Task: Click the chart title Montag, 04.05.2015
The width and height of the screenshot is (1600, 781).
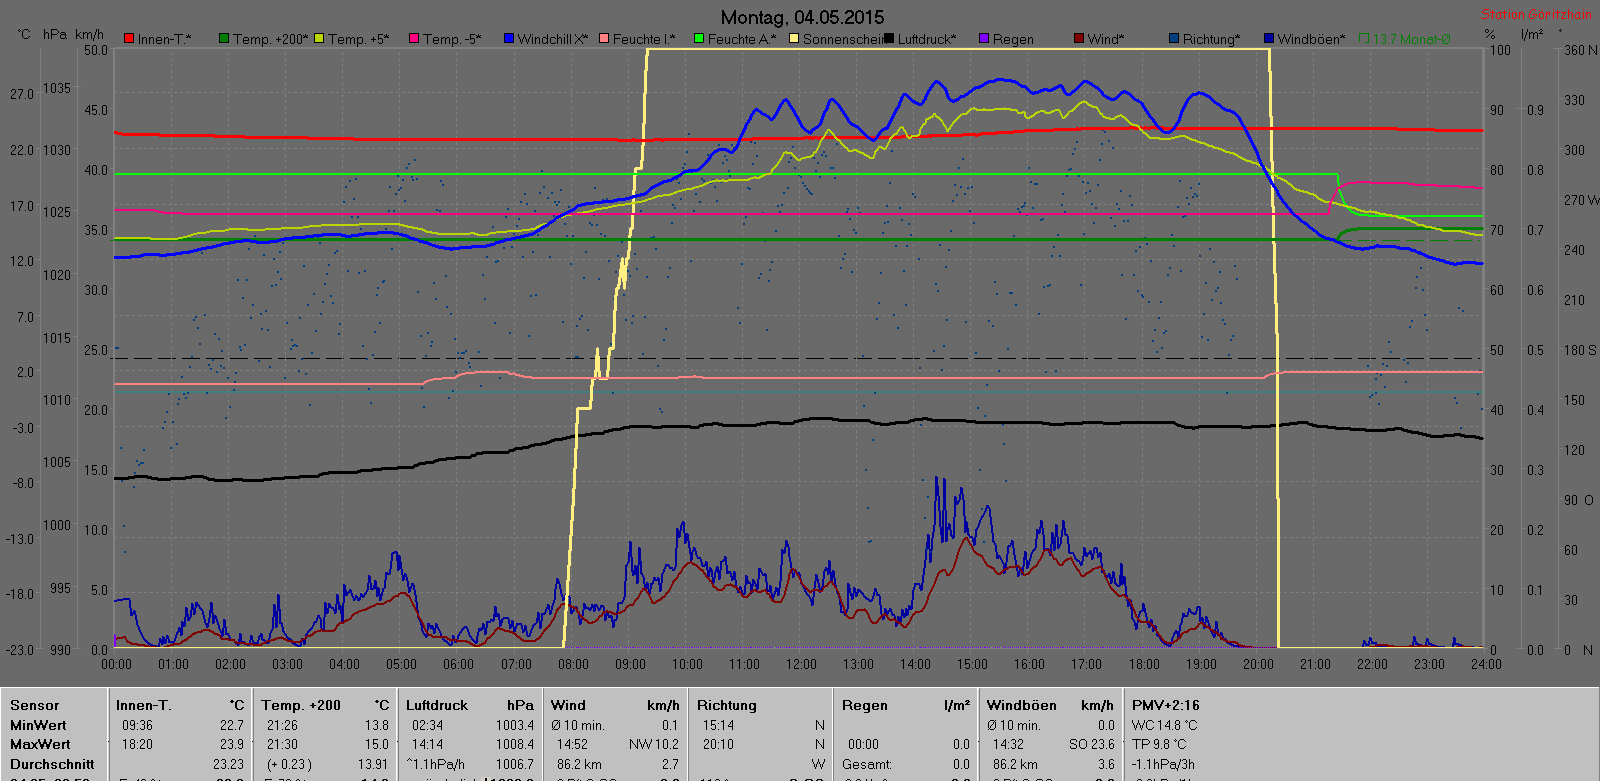Action: coord(802,17)
